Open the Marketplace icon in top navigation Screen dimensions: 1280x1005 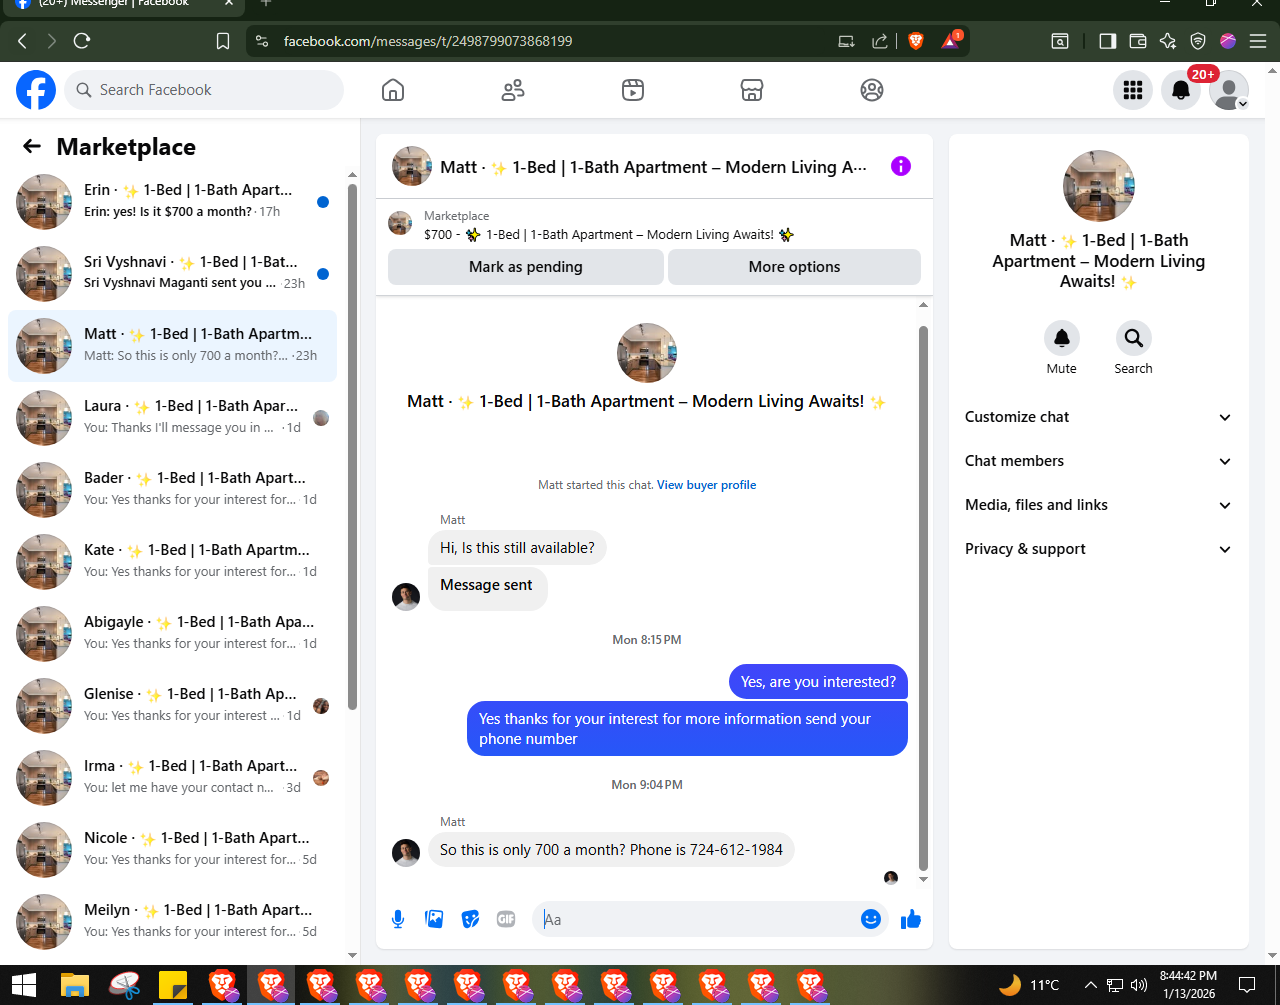click(752, 90)
